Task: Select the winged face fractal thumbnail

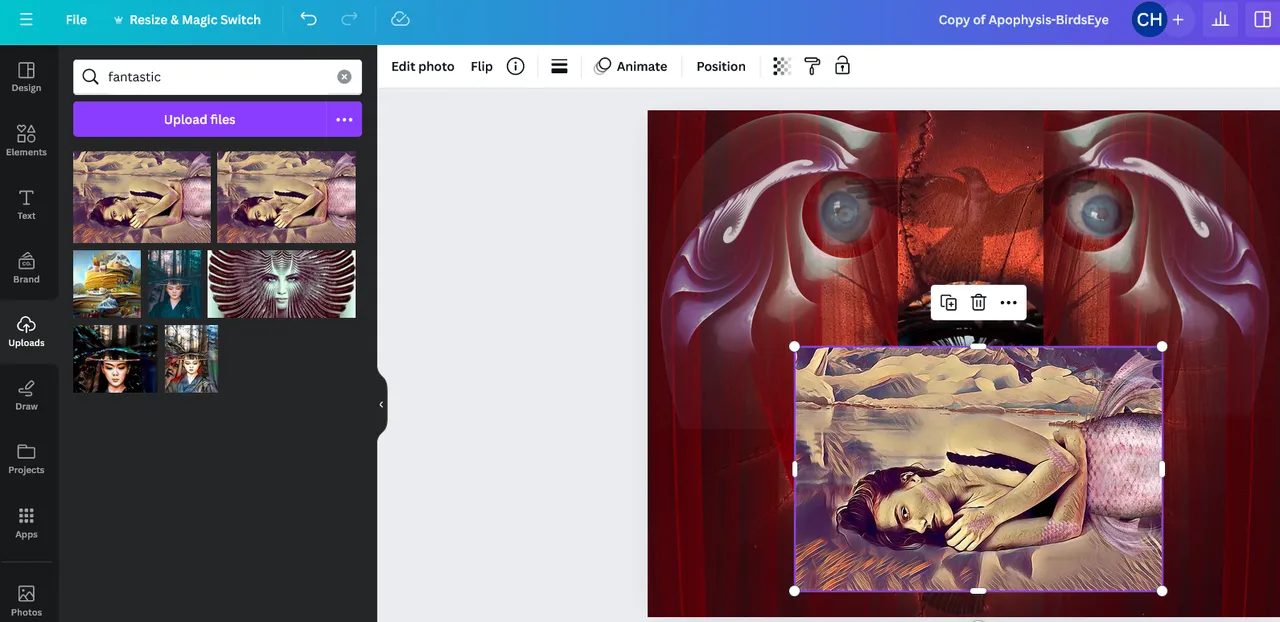Action: [x=282, y=284]
